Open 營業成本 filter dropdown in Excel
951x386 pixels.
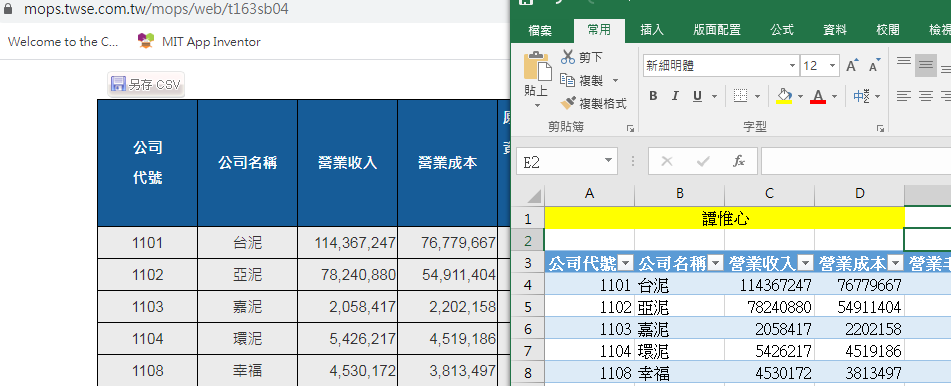pyautogui.click(x=896, y=263)
